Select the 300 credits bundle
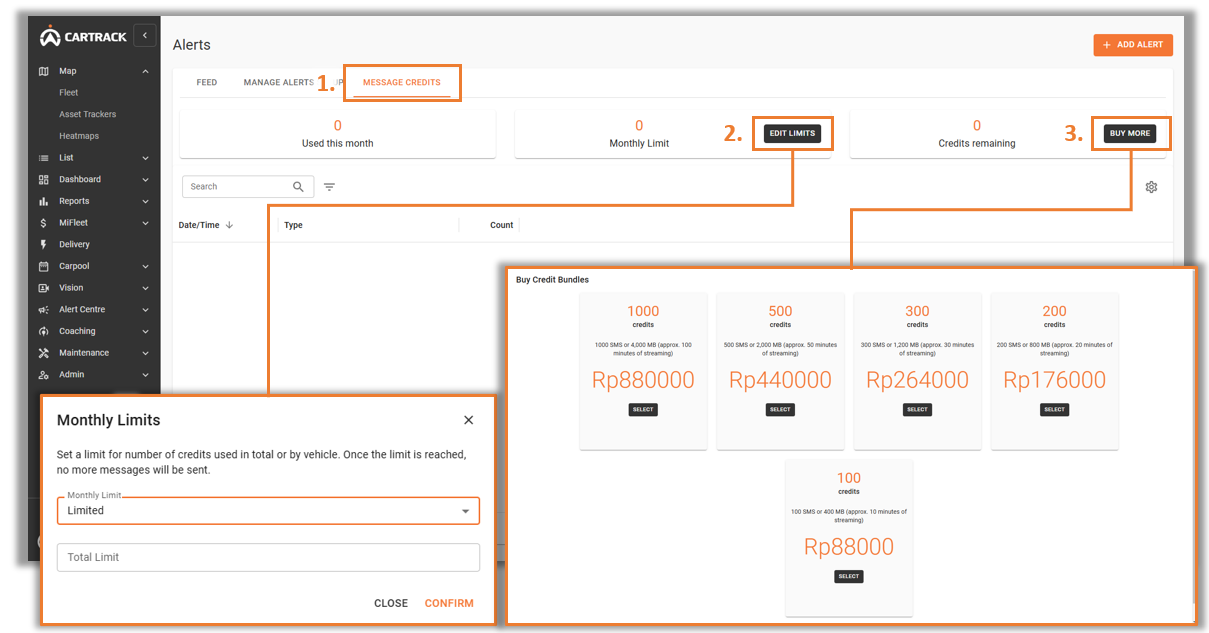The width and height of the screenshot is (1209, 633). (x=917, y=409)
